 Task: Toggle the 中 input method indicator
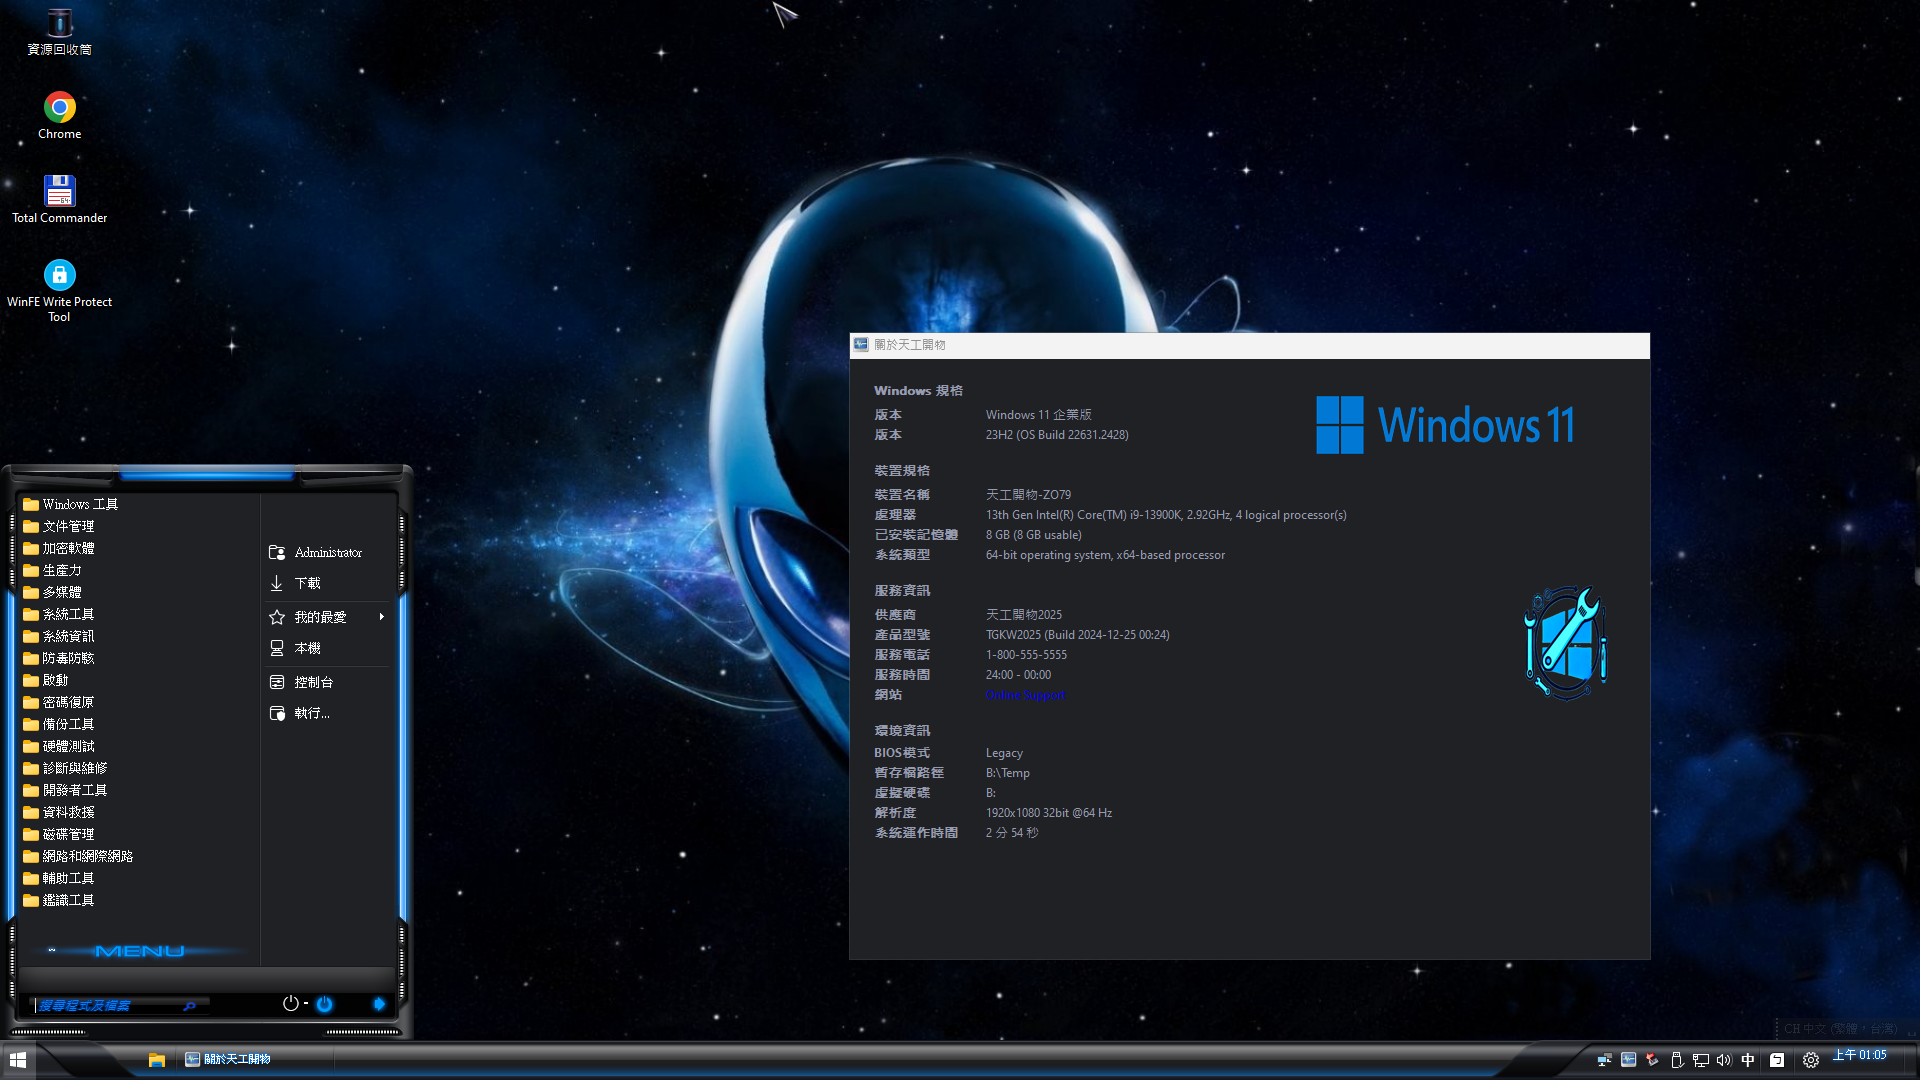1748,1060
